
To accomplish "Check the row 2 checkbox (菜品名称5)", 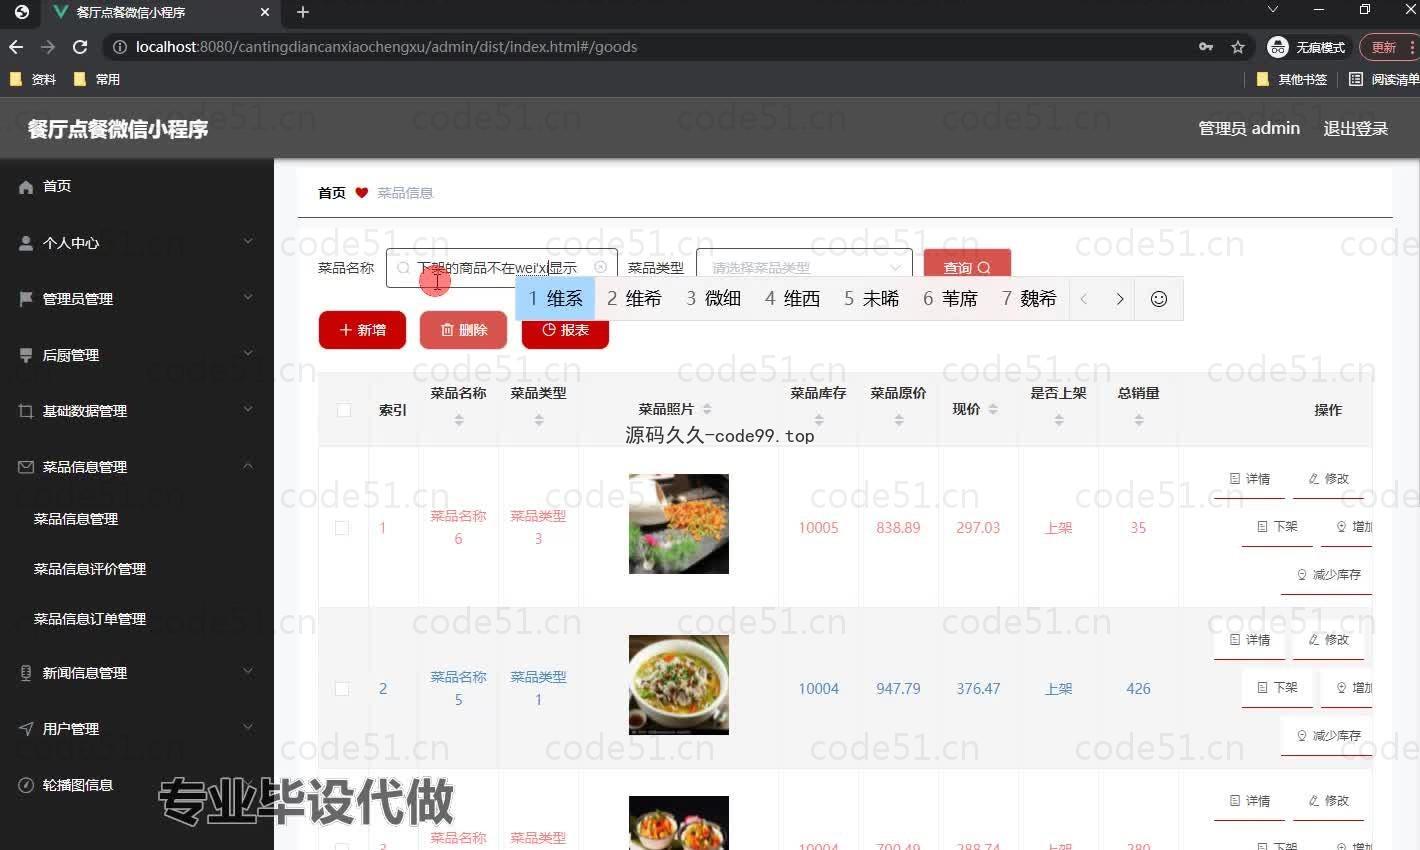I will pyautogui.click(x=342, y=689).
